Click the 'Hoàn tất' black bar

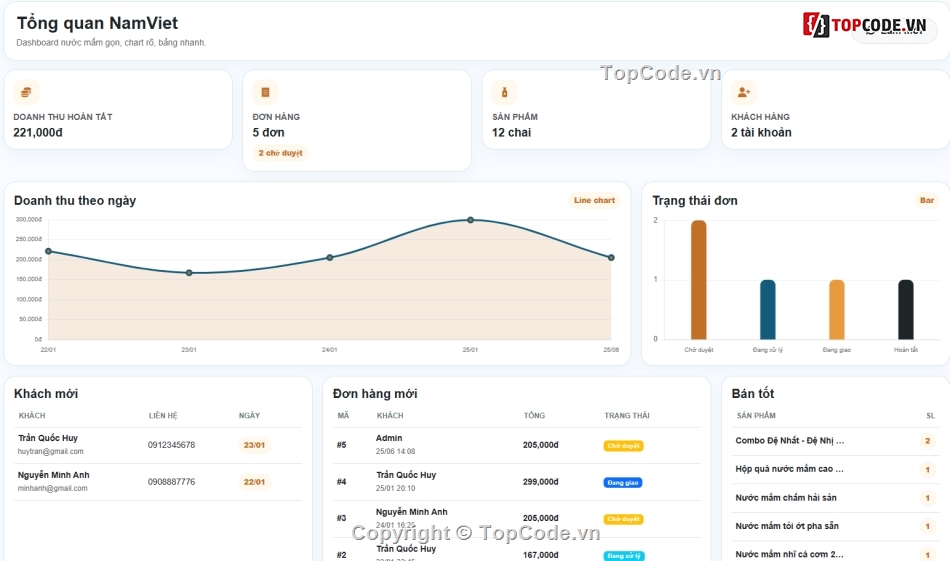coord(906,310)
